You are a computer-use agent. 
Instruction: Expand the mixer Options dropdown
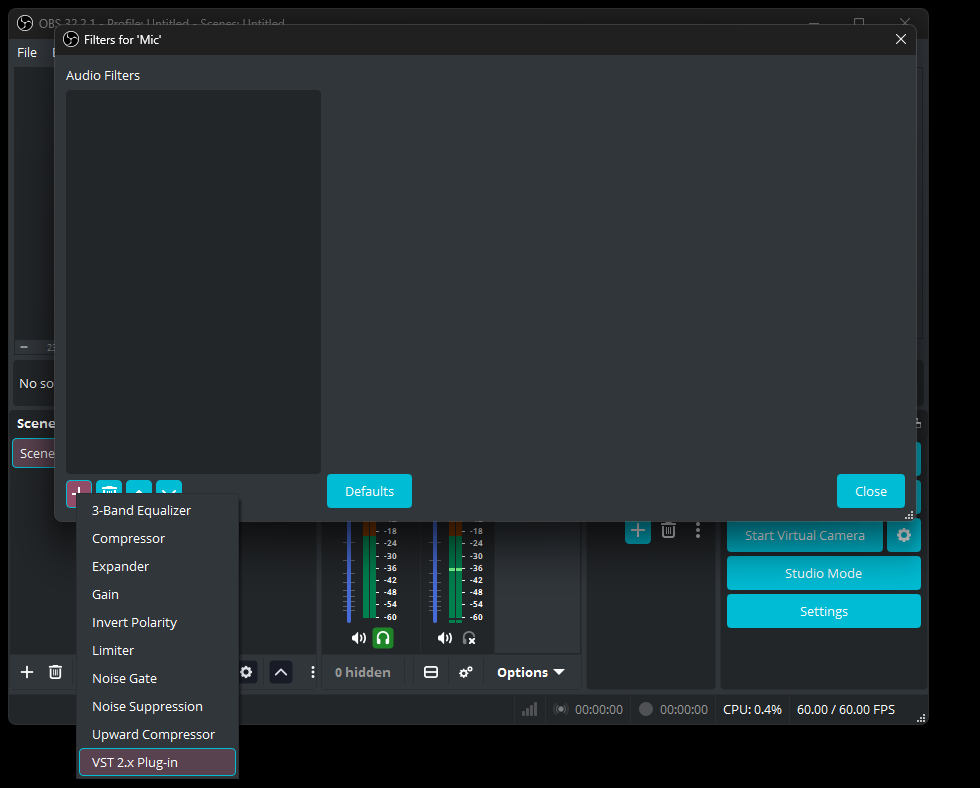click(x=531, y=672)
